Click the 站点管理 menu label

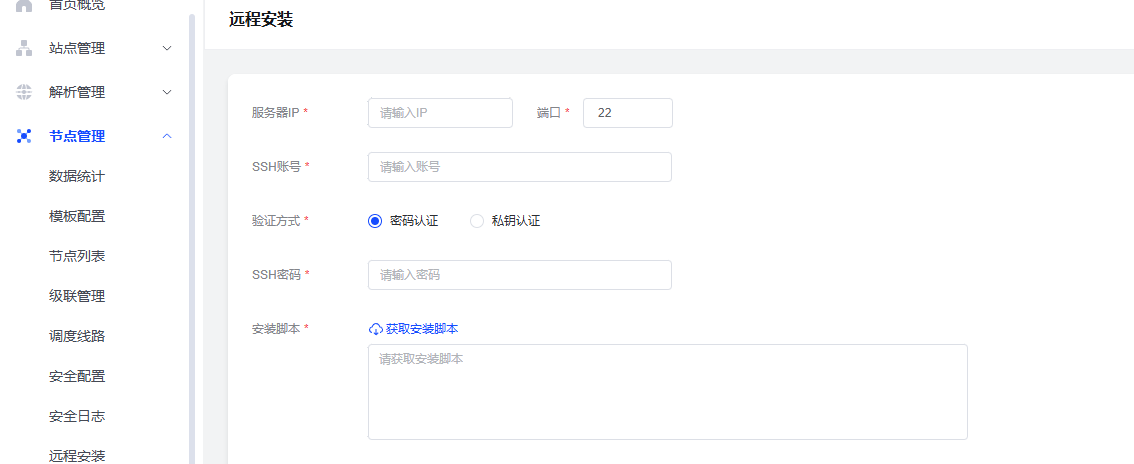click(77, 48)
